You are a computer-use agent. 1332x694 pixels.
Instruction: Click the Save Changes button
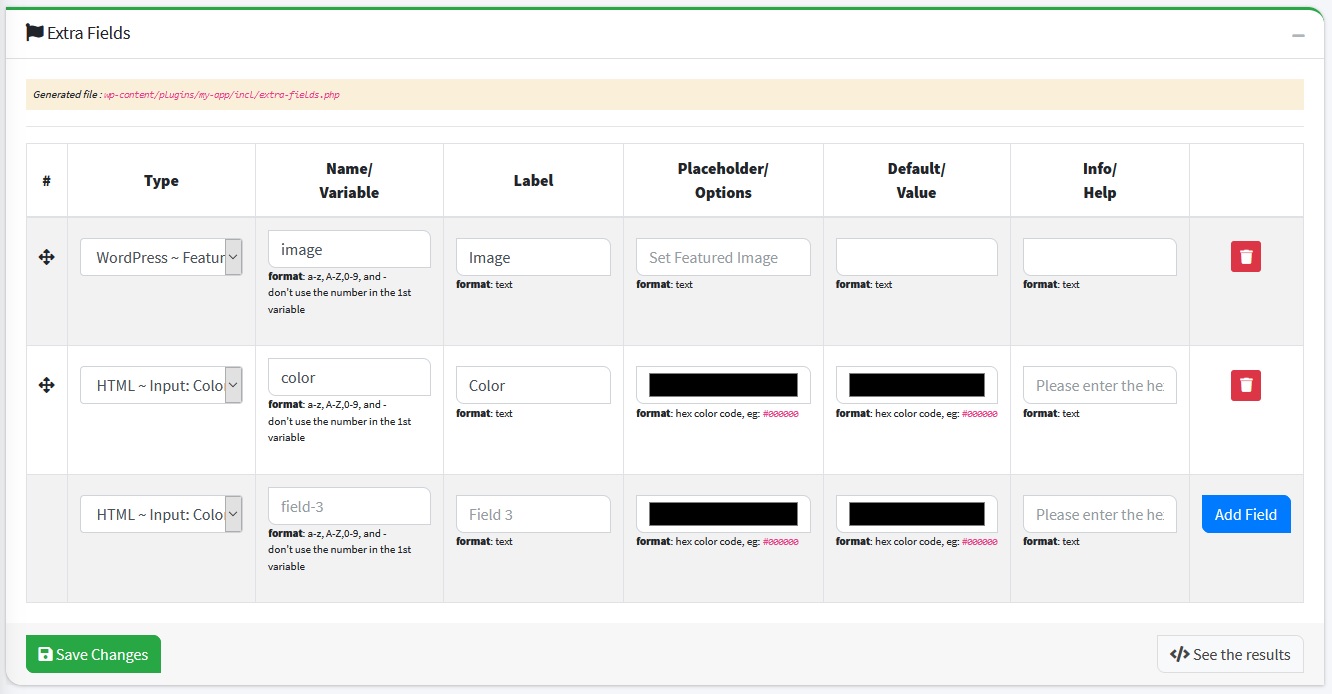click(93, 654)
